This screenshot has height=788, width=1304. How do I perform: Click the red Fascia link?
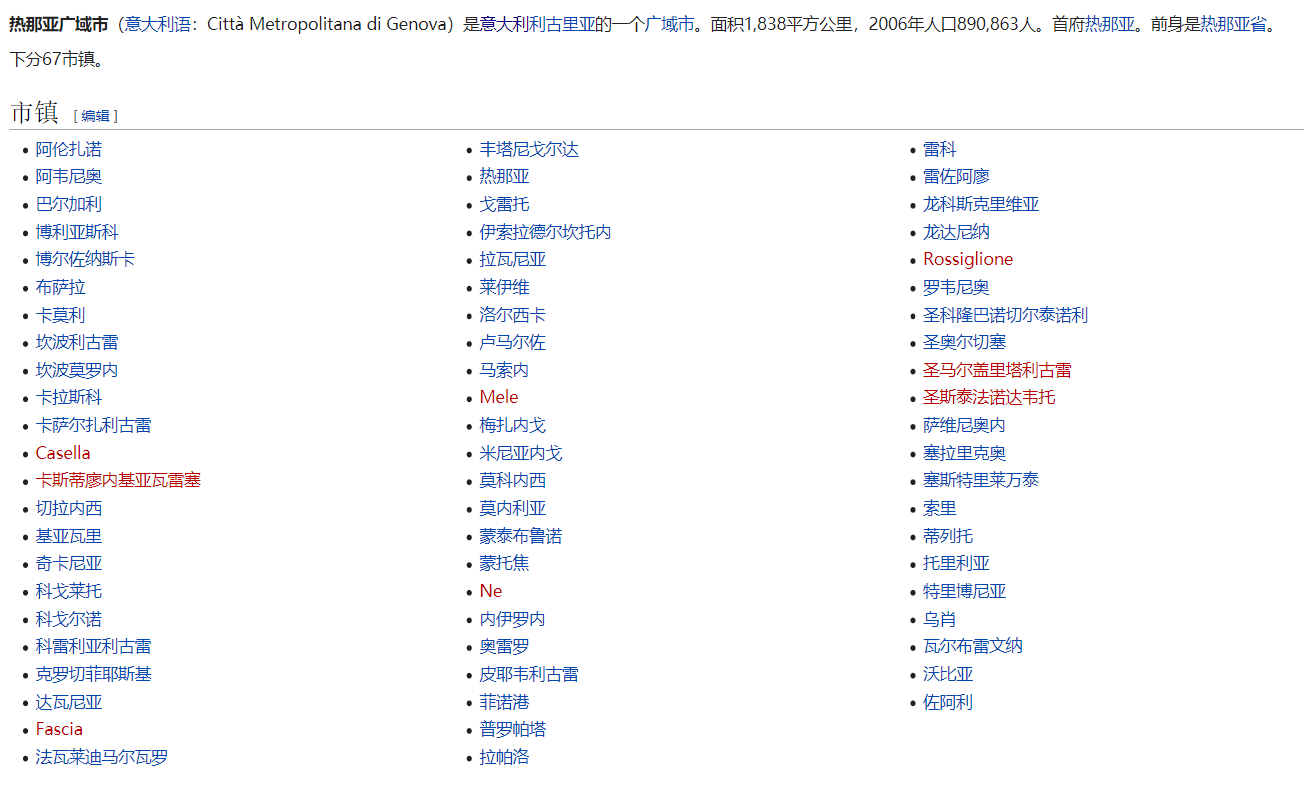point(59,730)
